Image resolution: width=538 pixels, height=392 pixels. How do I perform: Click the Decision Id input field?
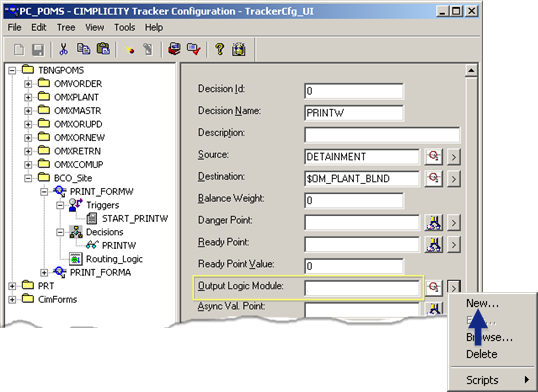(354, 91)
